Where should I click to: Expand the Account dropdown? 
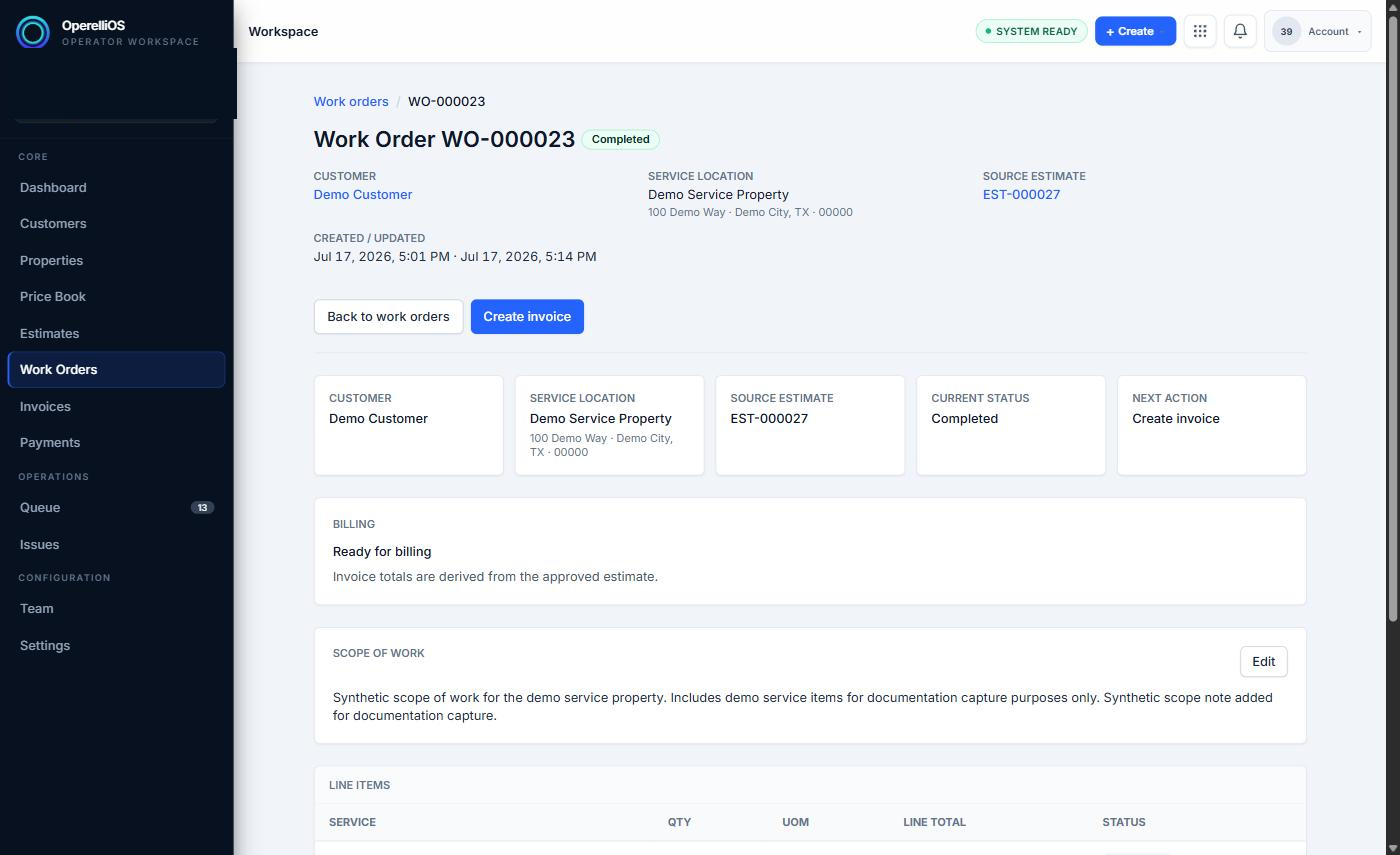coord(1318,31)
